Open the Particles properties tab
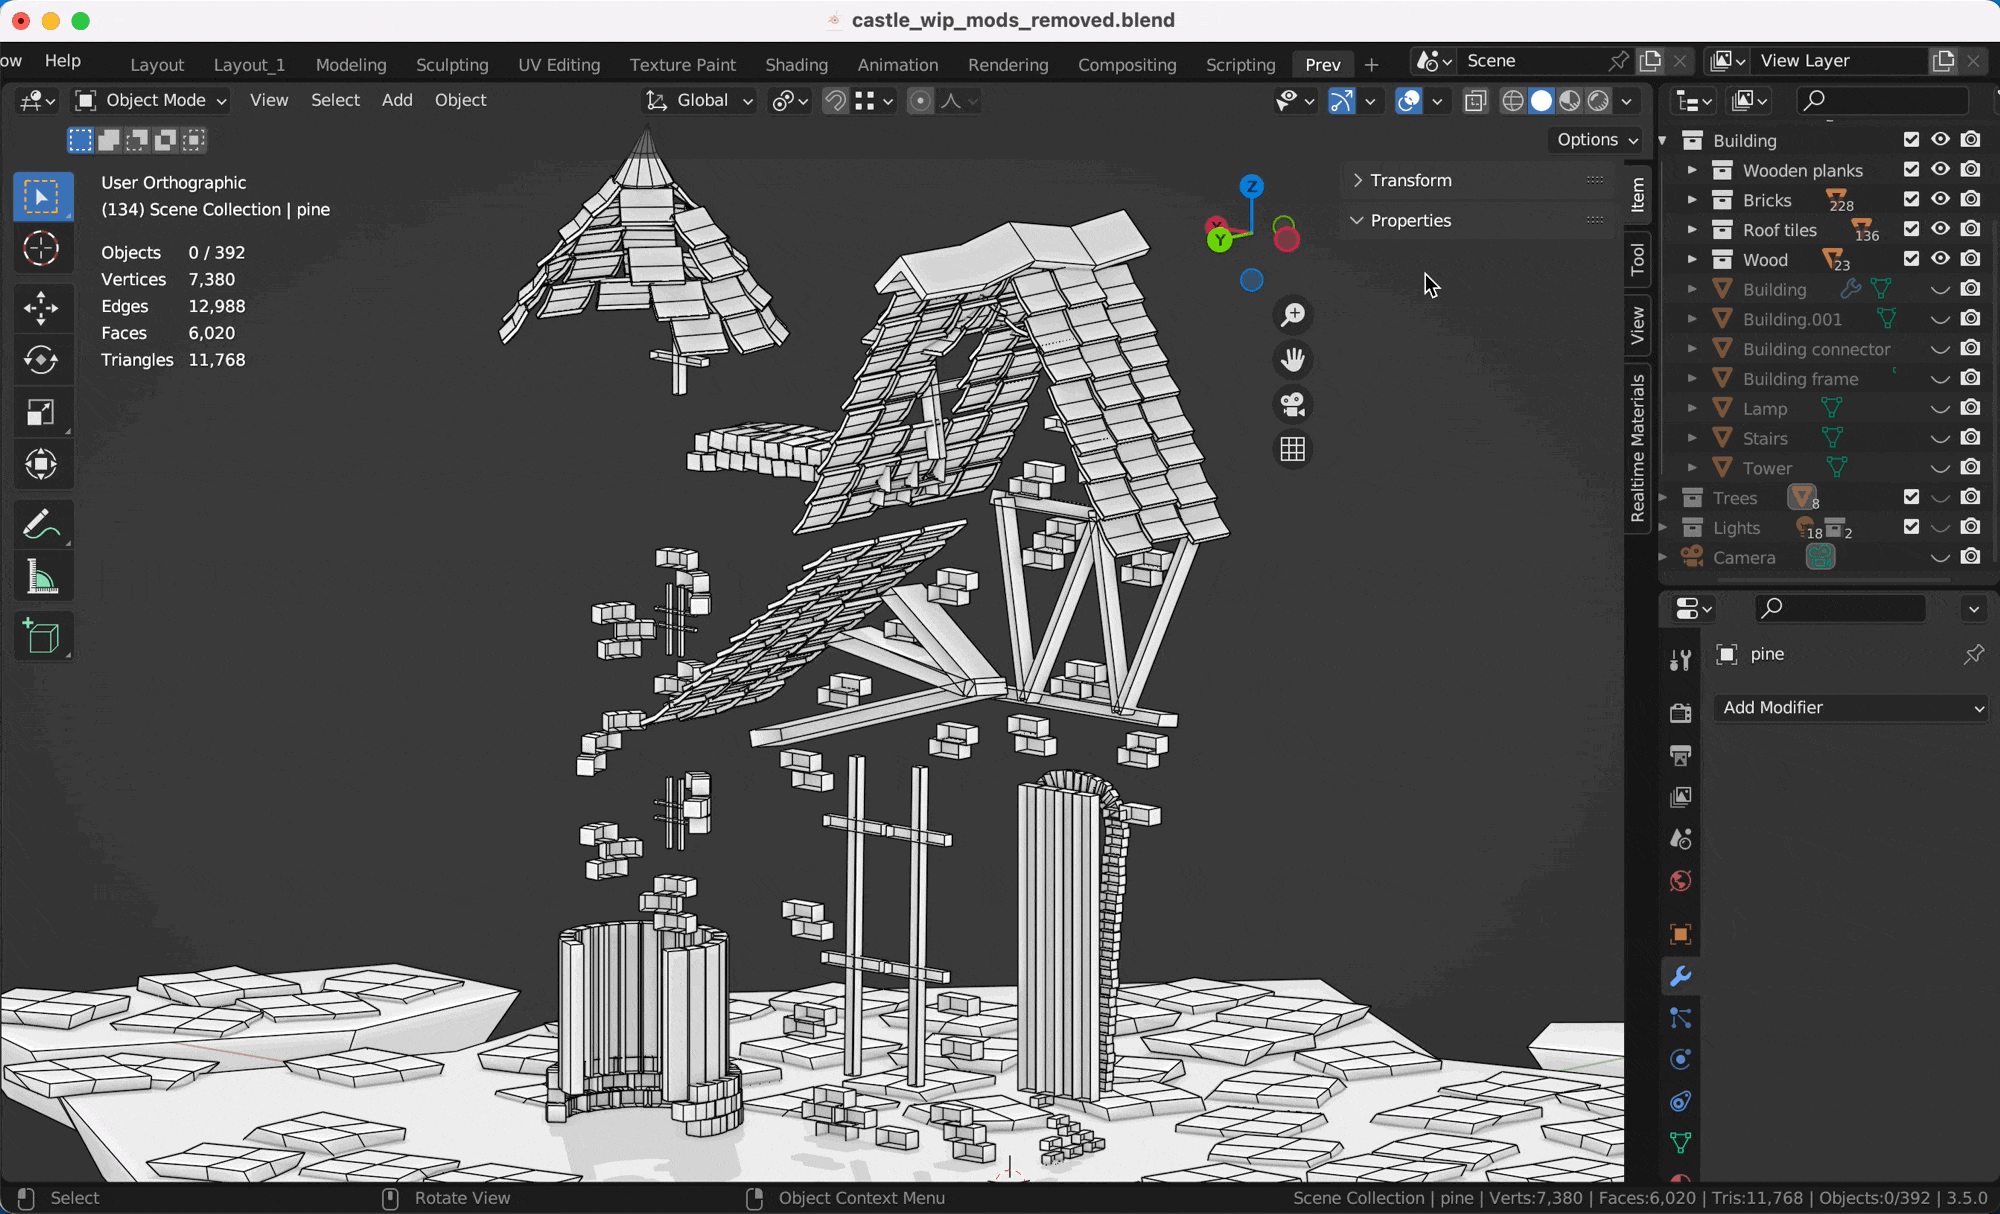The width and height of the screenshot is (2000, 1214). 1681,1018
